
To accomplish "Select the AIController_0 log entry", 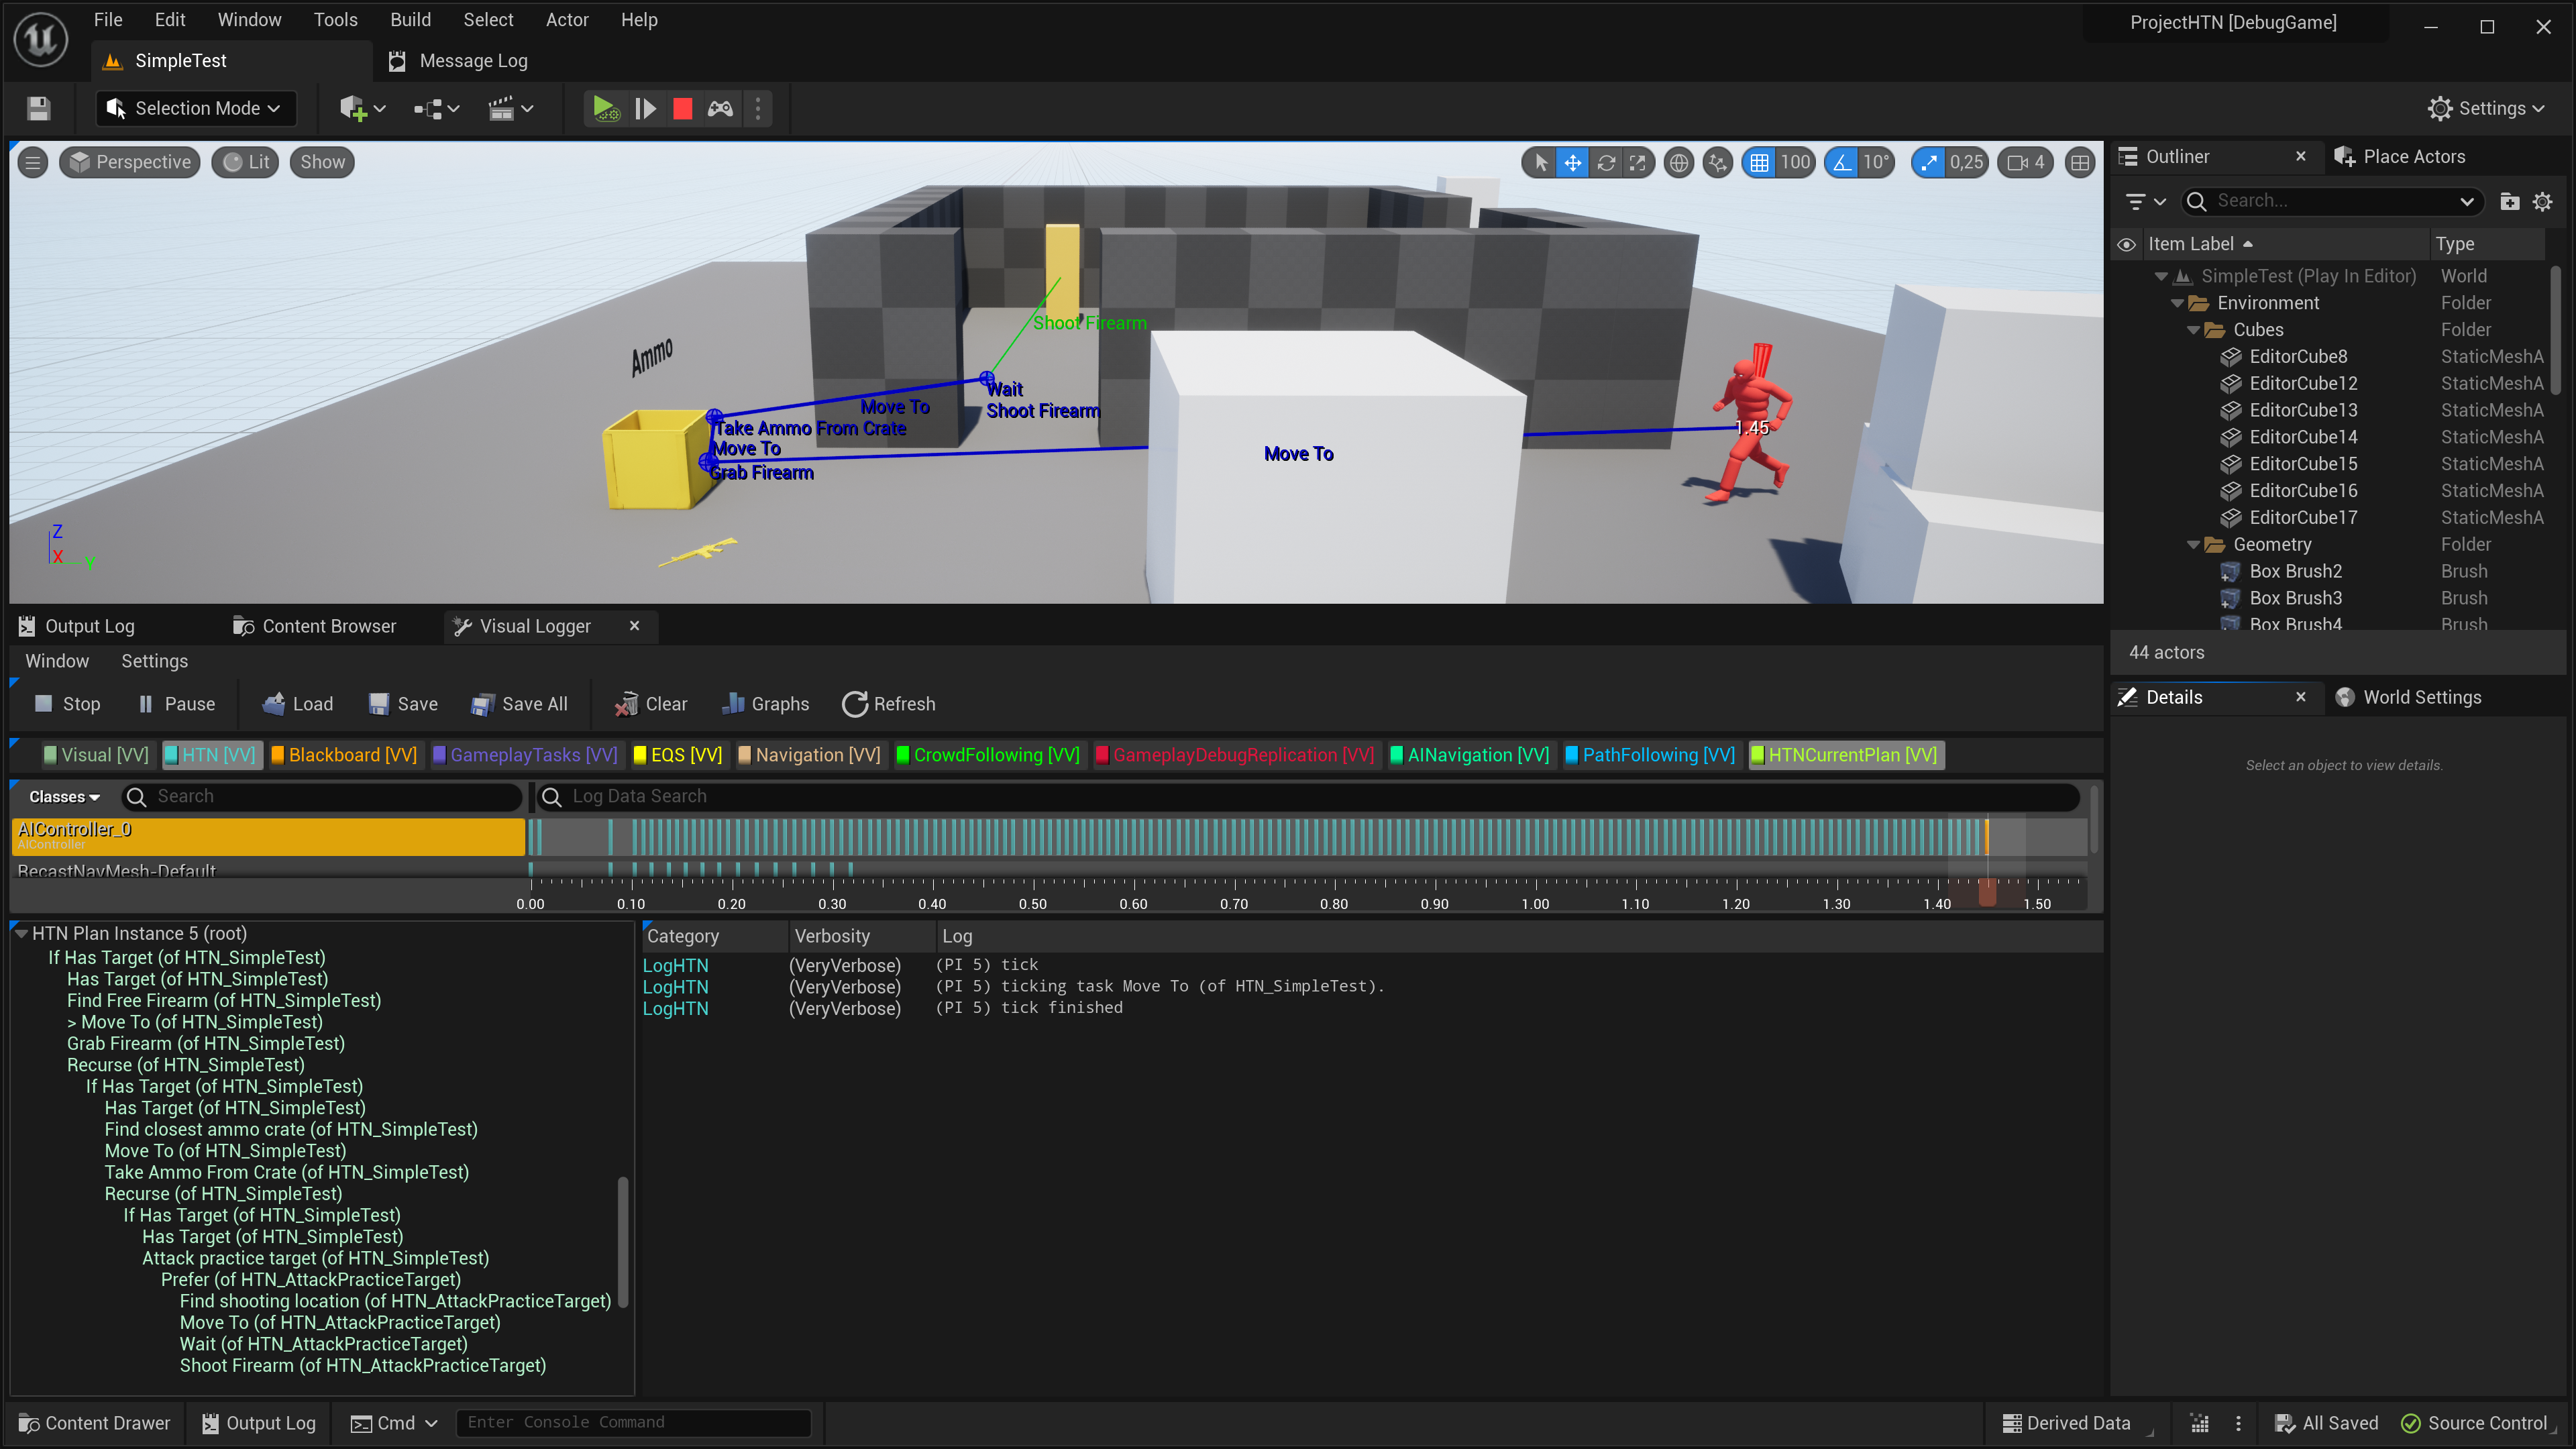I will [x=266, y=832].
